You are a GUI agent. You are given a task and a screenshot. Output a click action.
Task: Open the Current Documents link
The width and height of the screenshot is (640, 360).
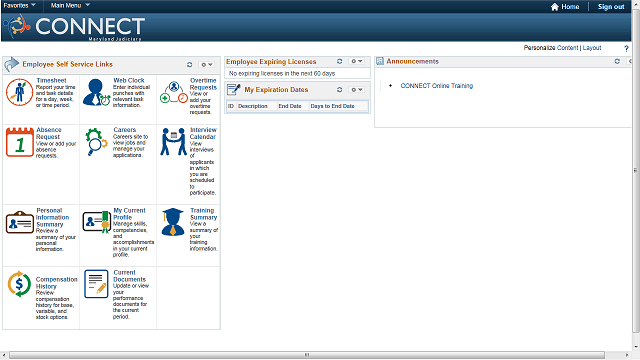point(129,276)
